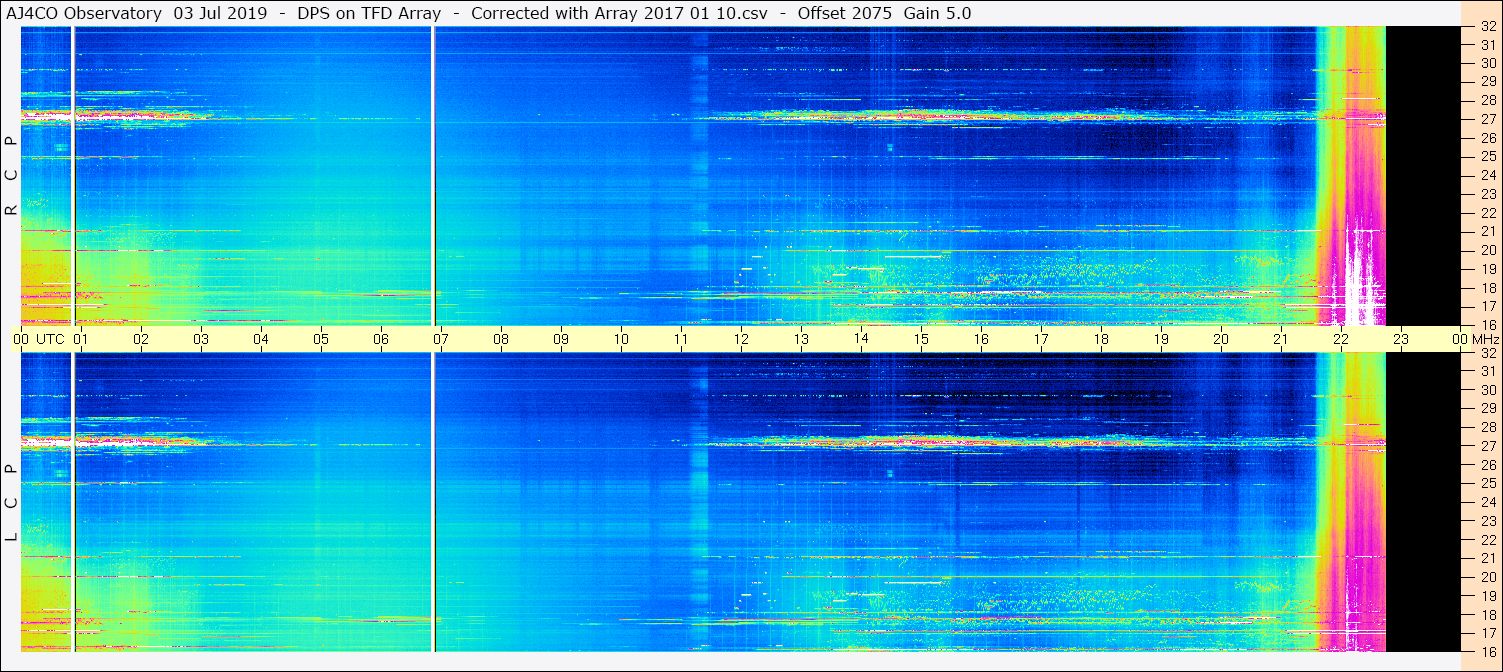Image resolution: width=1503 pixels, height=672 pixels.
Task: Click the 16 MHz label on the lower frequency scale
Action: (x=1487, y=651)
